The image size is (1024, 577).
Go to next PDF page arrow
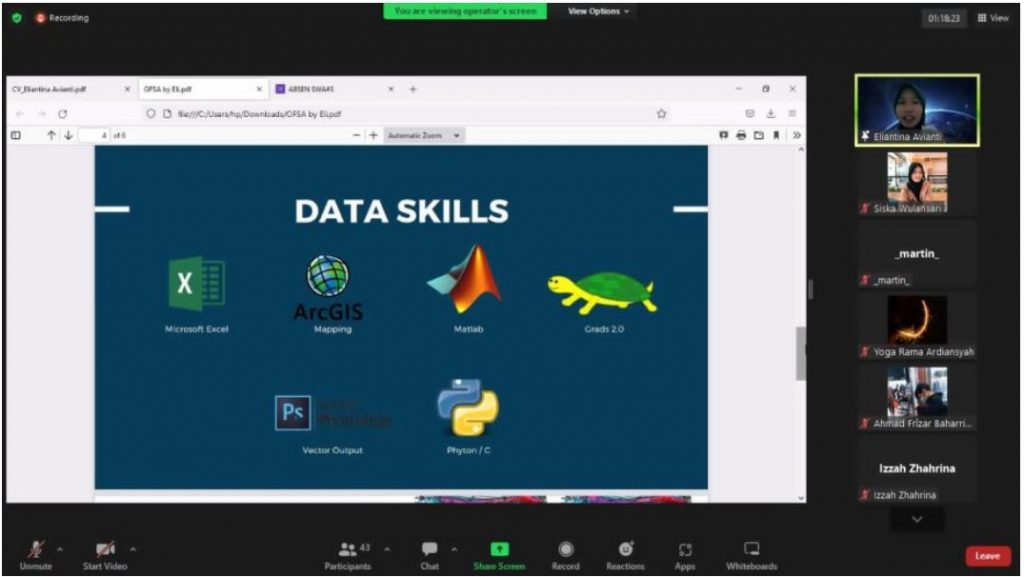pyautogui.click(x=69, y=135)
